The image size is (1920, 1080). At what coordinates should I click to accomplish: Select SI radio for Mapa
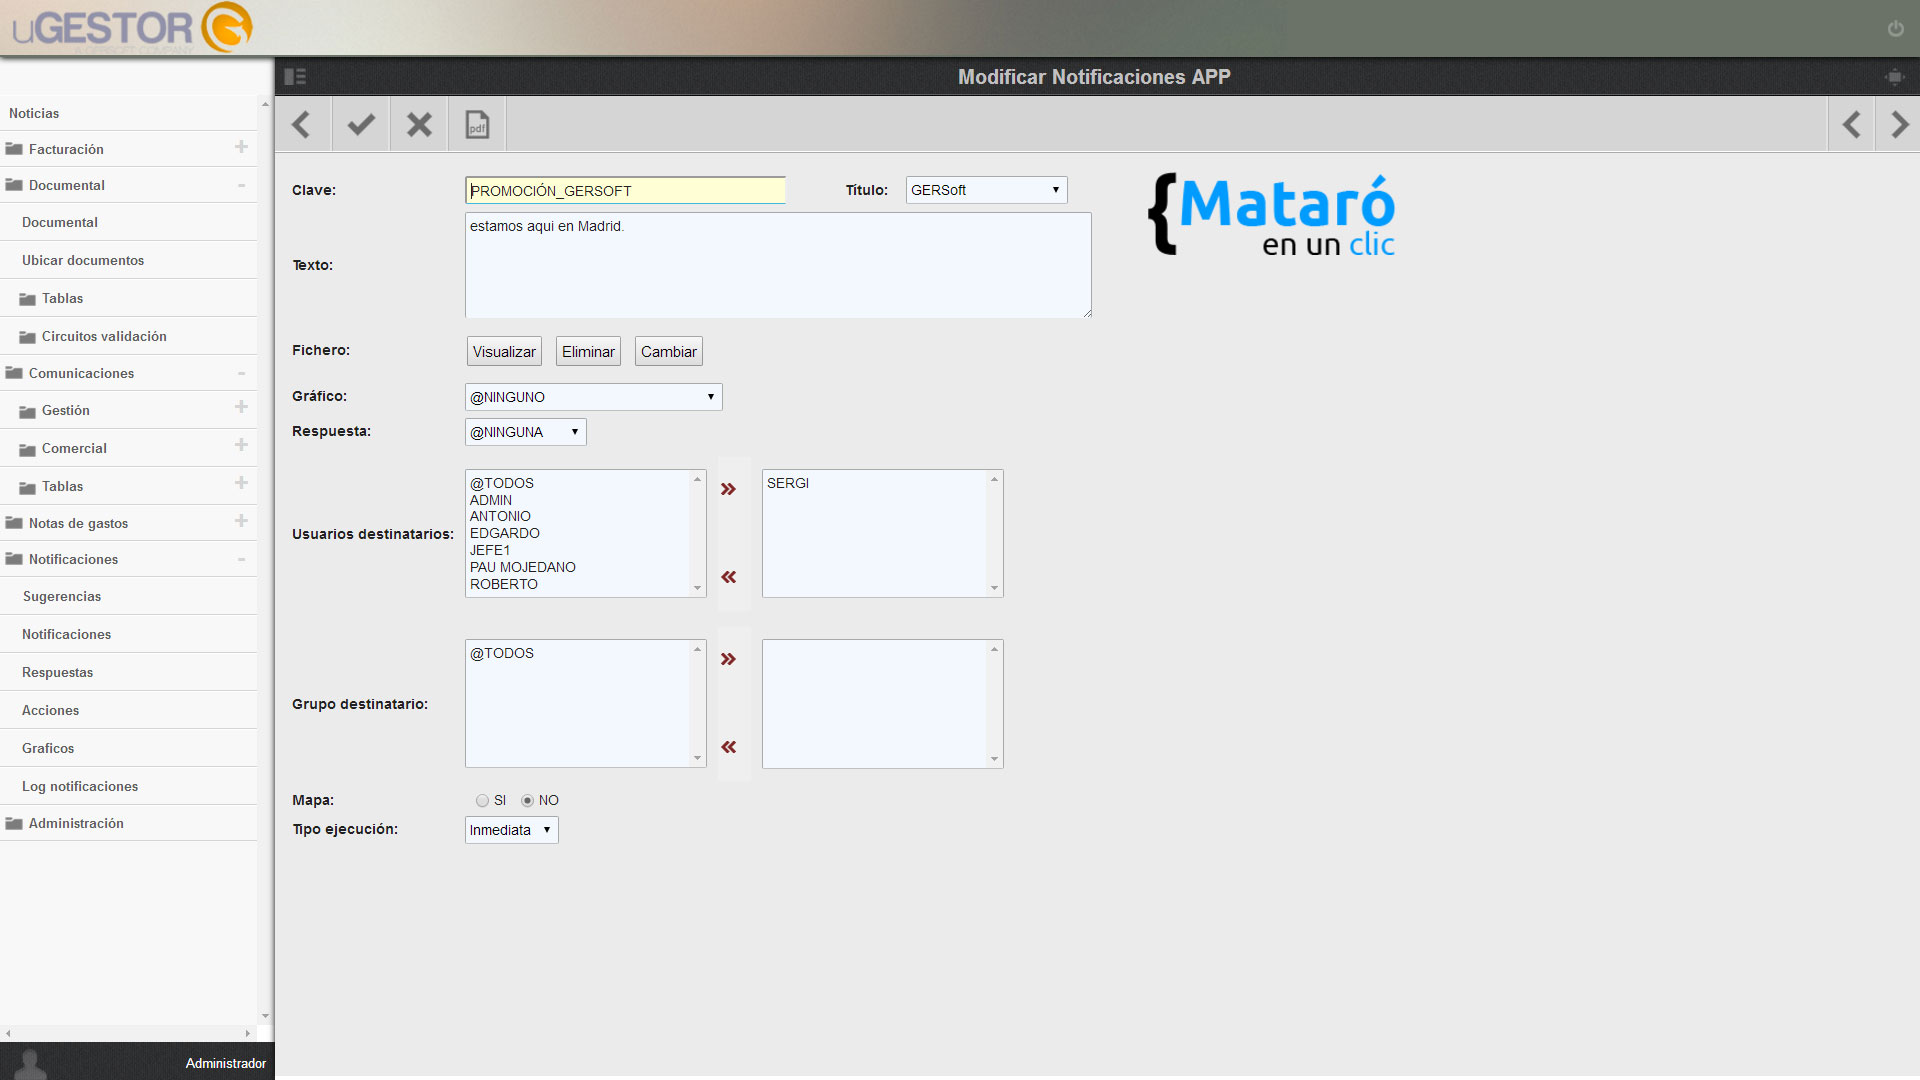tap(482, 801)
